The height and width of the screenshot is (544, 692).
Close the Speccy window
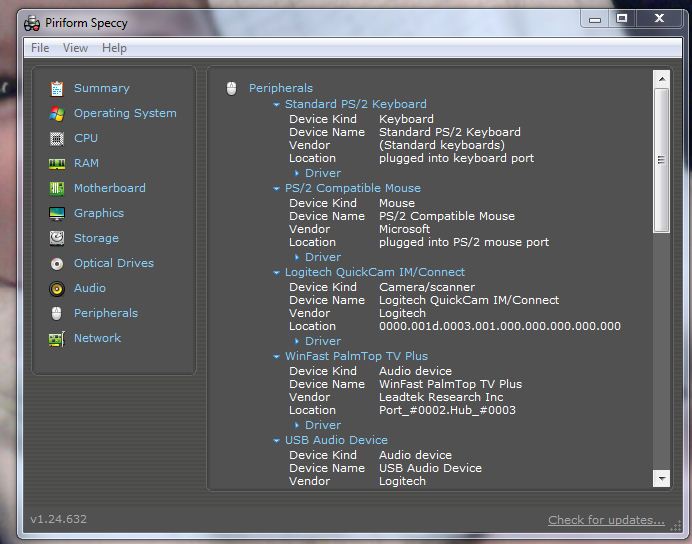(659, 19)
